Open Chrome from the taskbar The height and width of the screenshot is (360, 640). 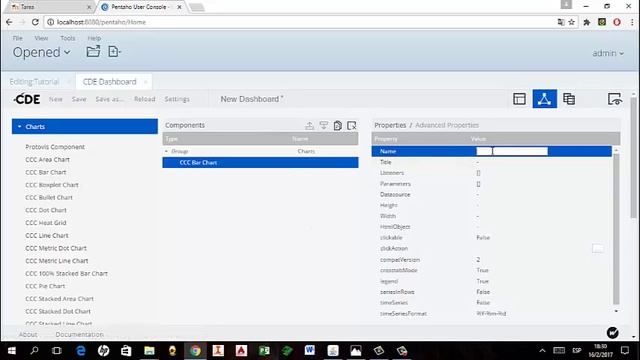tap(195, 351)
